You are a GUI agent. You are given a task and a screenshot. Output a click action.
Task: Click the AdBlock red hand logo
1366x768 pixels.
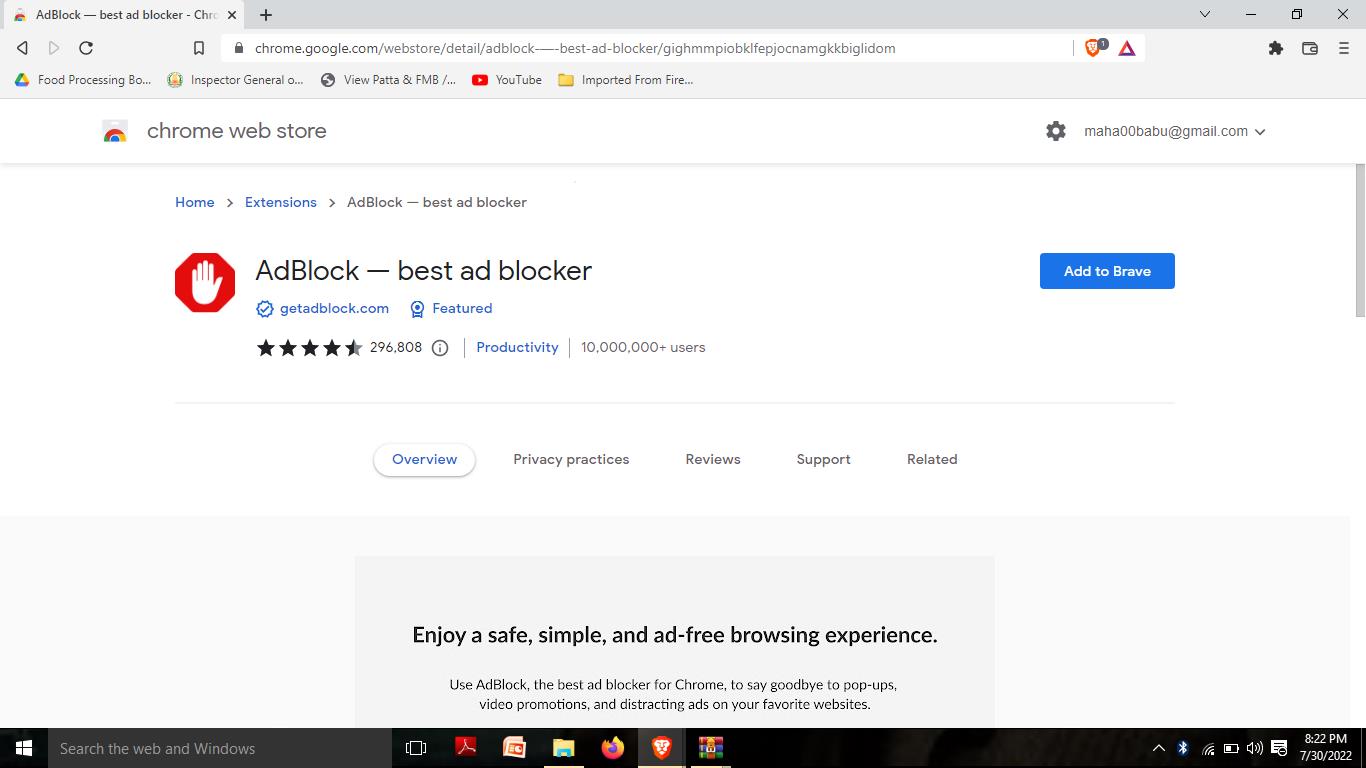click(x=205, y=282)
